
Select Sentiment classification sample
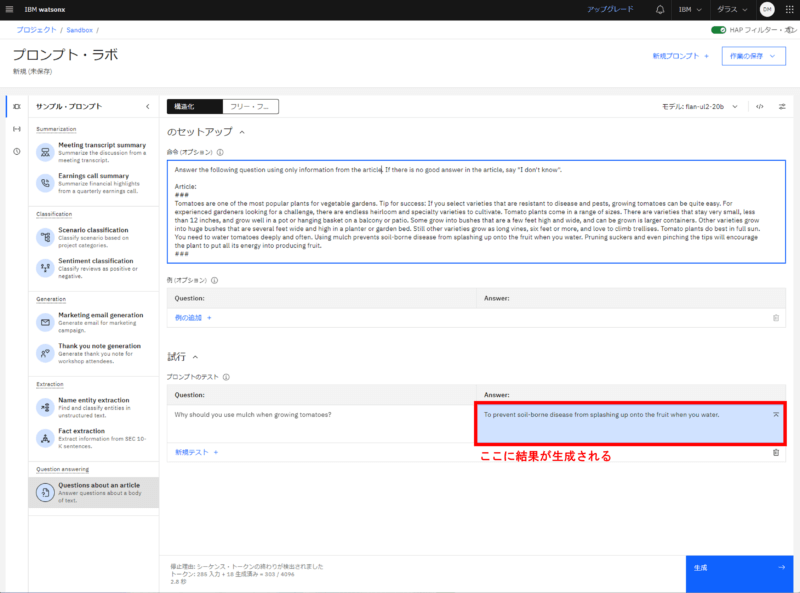(x=93, y=268)
